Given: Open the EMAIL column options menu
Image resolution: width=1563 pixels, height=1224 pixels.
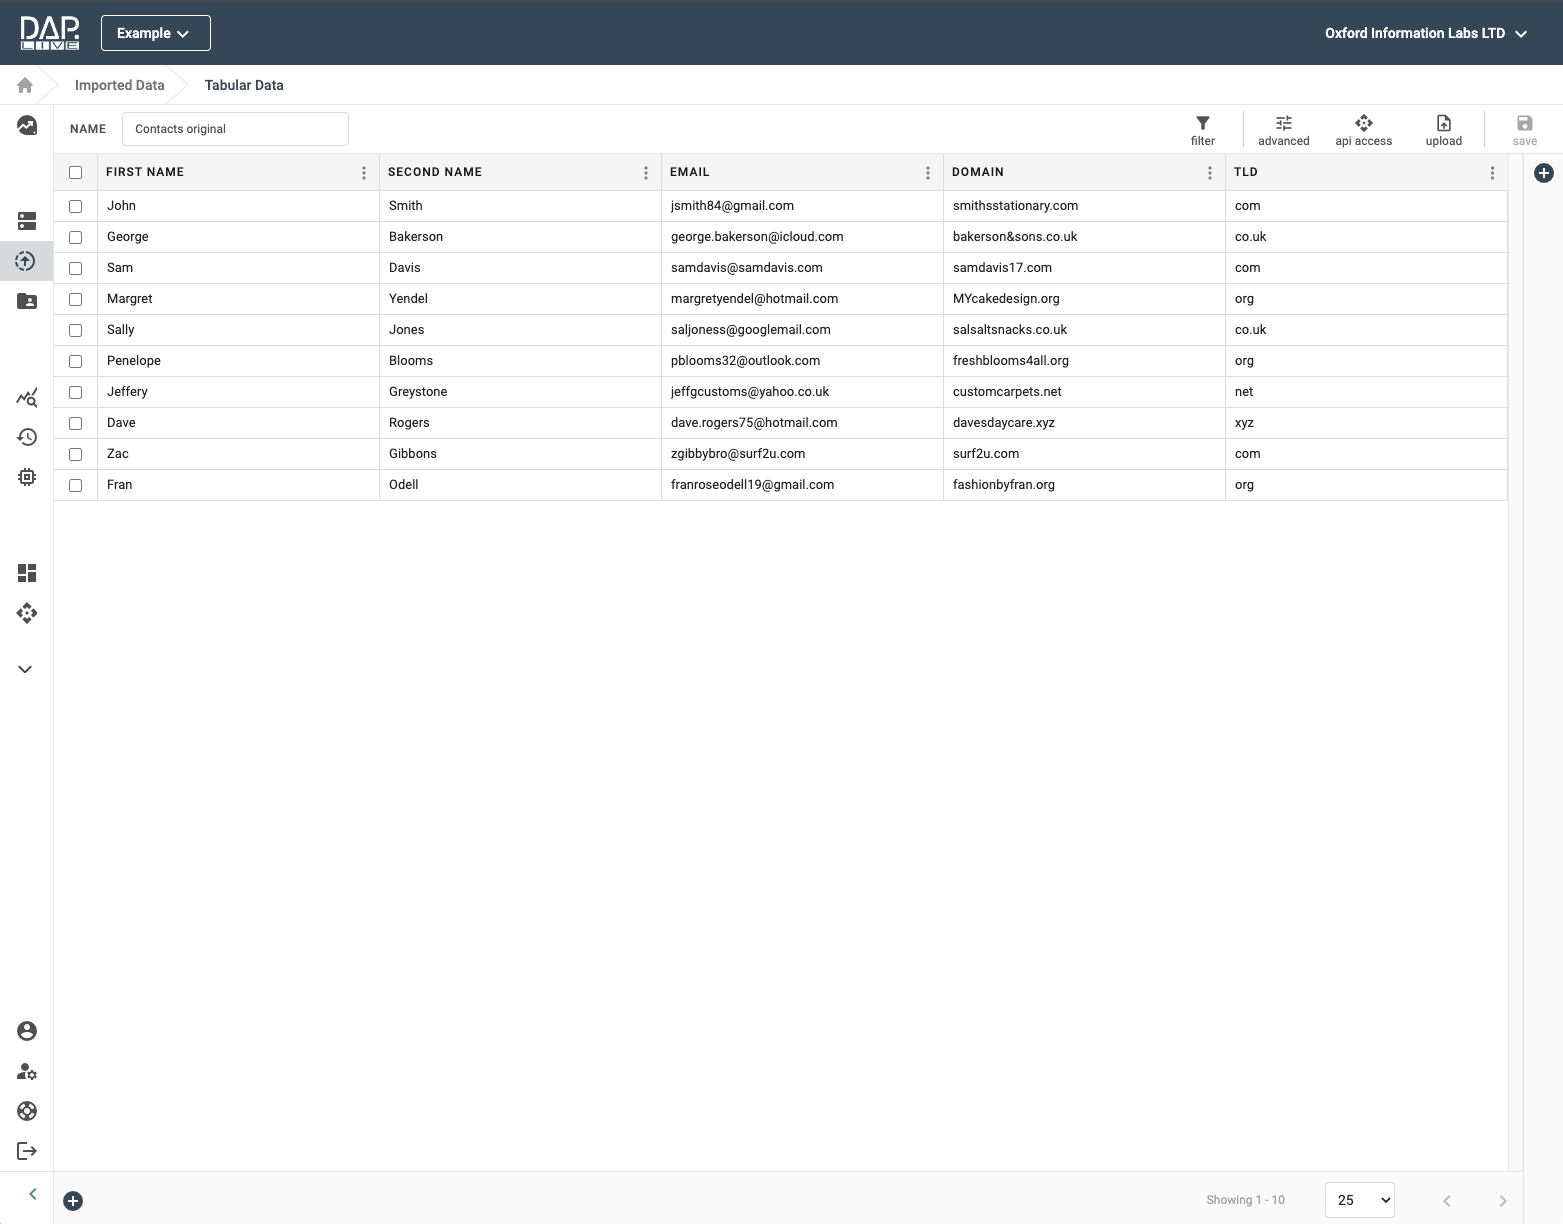Looking at the screenshot, I should point(927,173).
